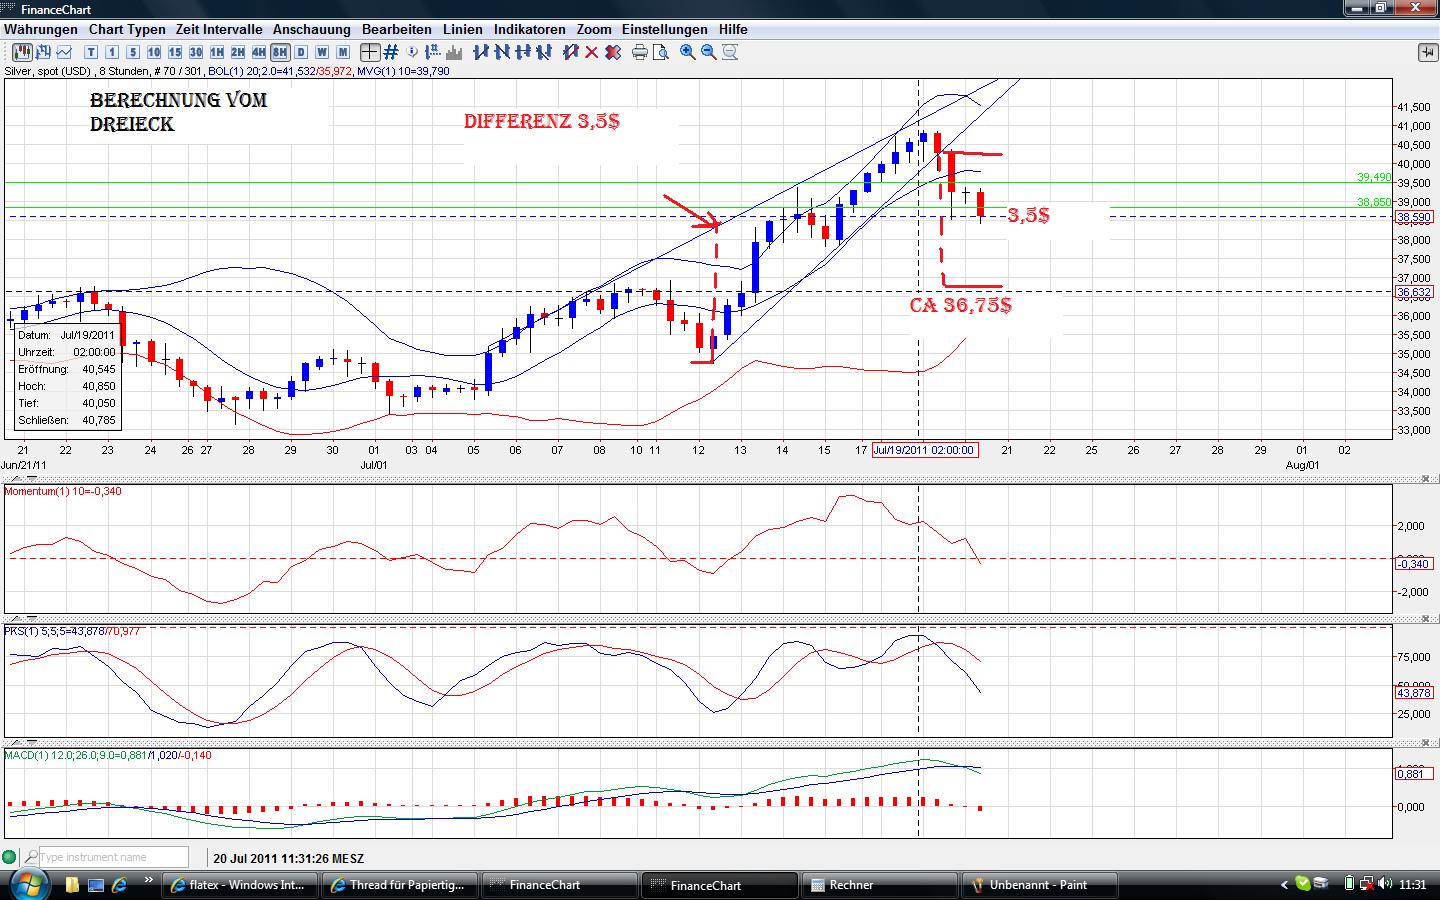Viewport: 1440px width, 900px height.
Task: Switch to the line chart icon
Action: click(64, 52)
